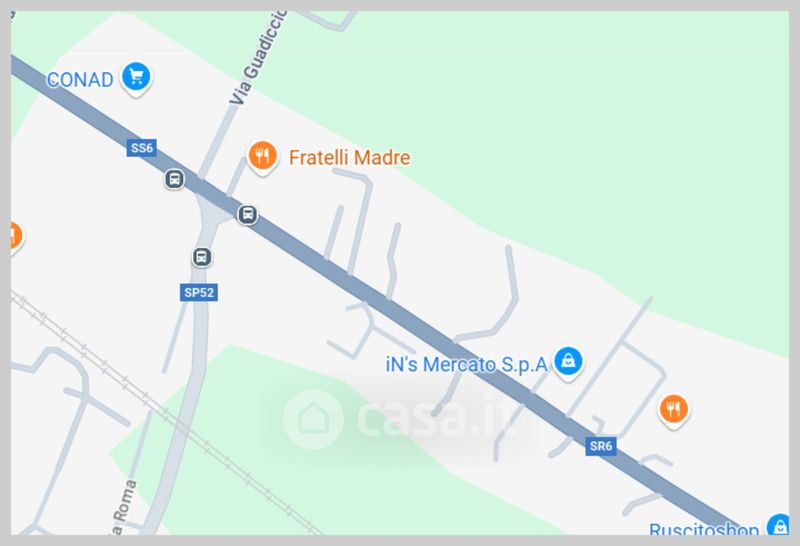800x546 pixels.
Task: Open the Ruscitoshop shopping marker
Action: (779, 525)
